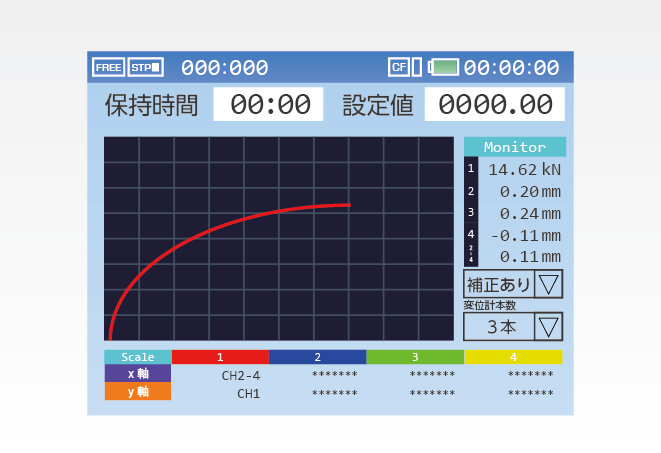
Task: Click the purple x軸 row label
Action: point(138,373)
